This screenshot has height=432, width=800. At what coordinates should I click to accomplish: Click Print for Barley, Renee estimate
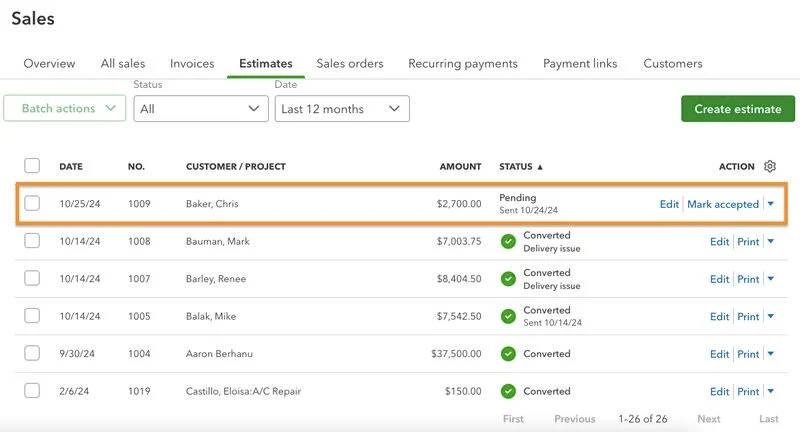[748, 279]
